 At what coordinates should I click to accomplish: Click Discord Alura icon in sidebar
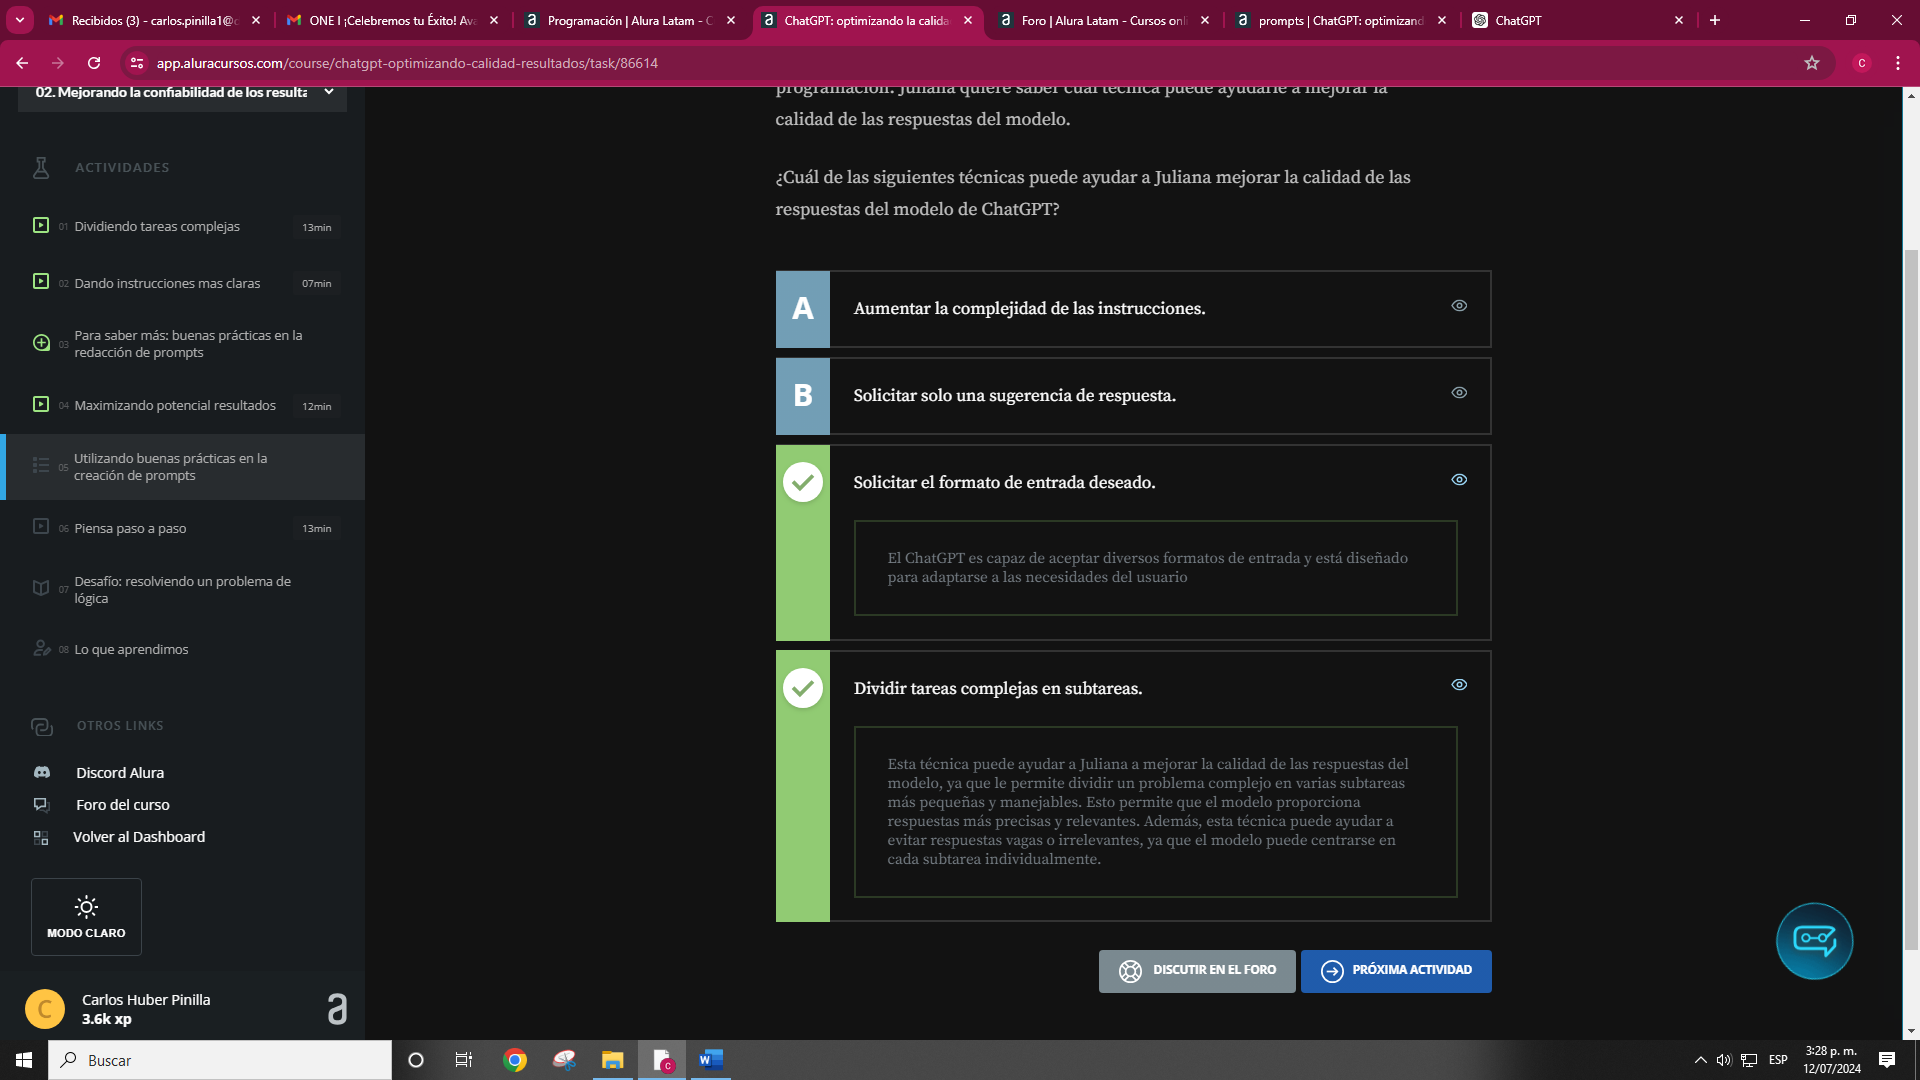[42, 771]
